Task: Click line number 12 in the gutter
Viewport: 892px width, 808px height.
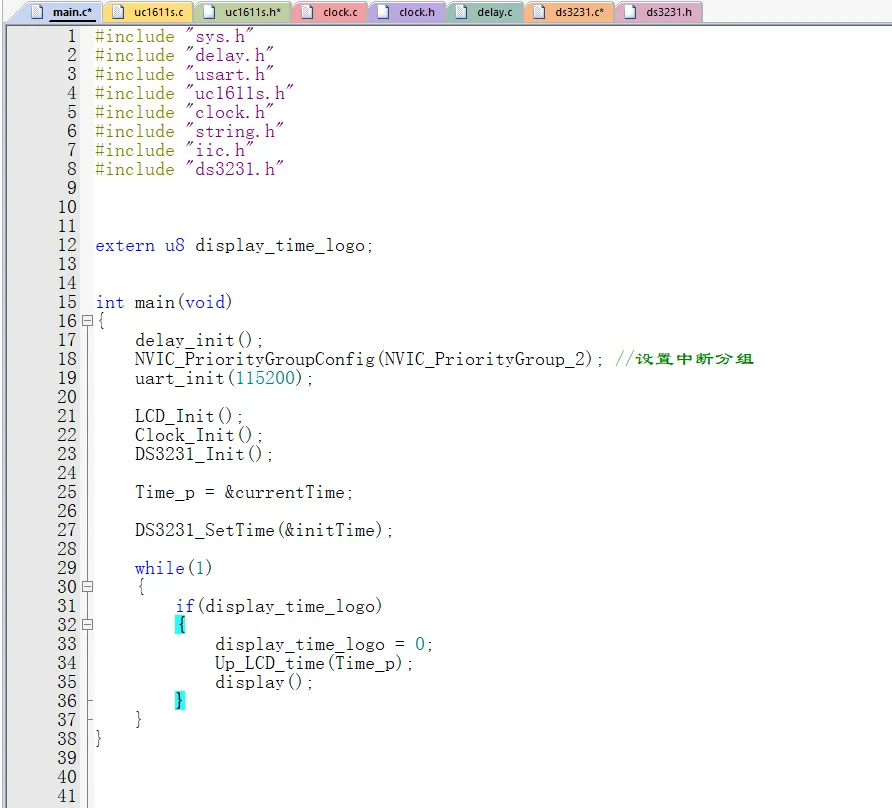Action: pos(67,245)
